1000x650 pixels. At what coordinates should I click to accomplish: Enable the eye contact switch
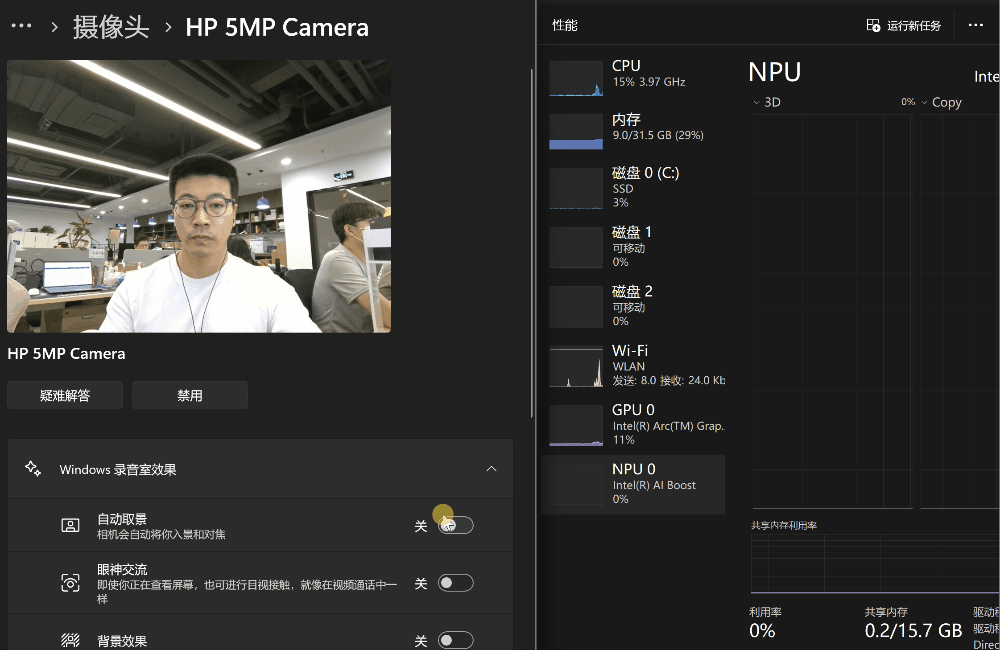[x=456, y=583]
